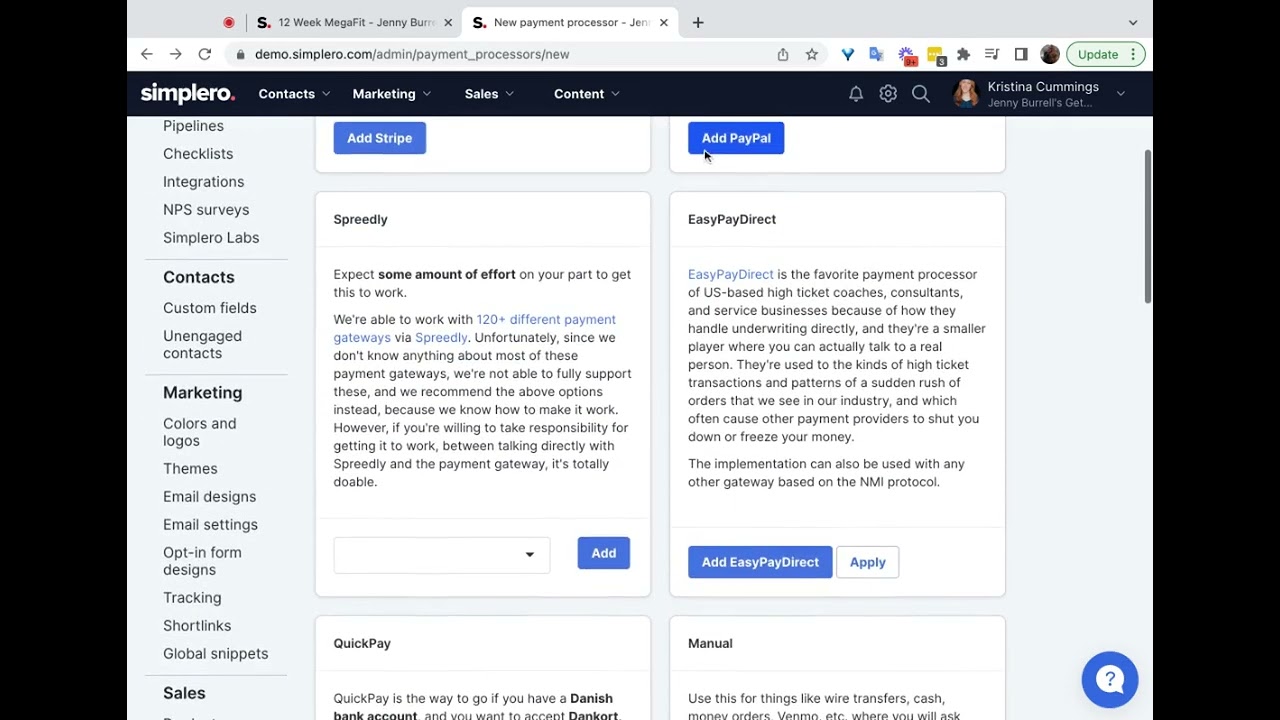
Task: Open Colors and logos in sidebar
Action: pyautogui.click(x=200, y=432)
